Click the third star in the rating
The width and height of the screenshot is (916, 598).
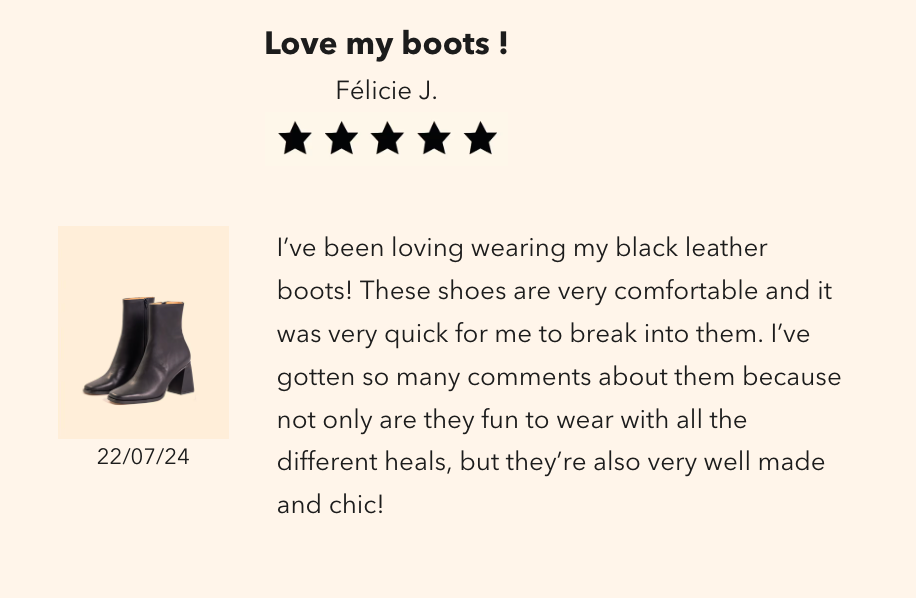click(x=387, y=139)
